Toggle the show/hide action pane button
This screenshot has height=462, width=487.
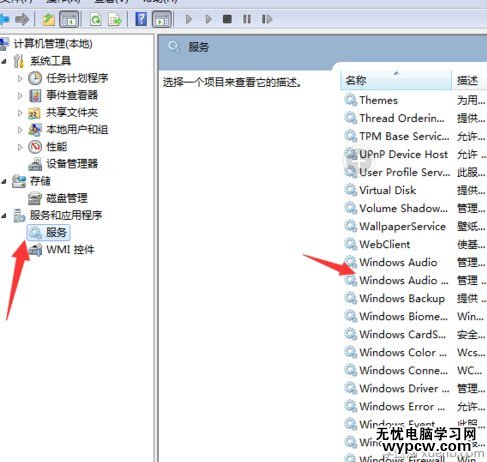pos(162,19)
